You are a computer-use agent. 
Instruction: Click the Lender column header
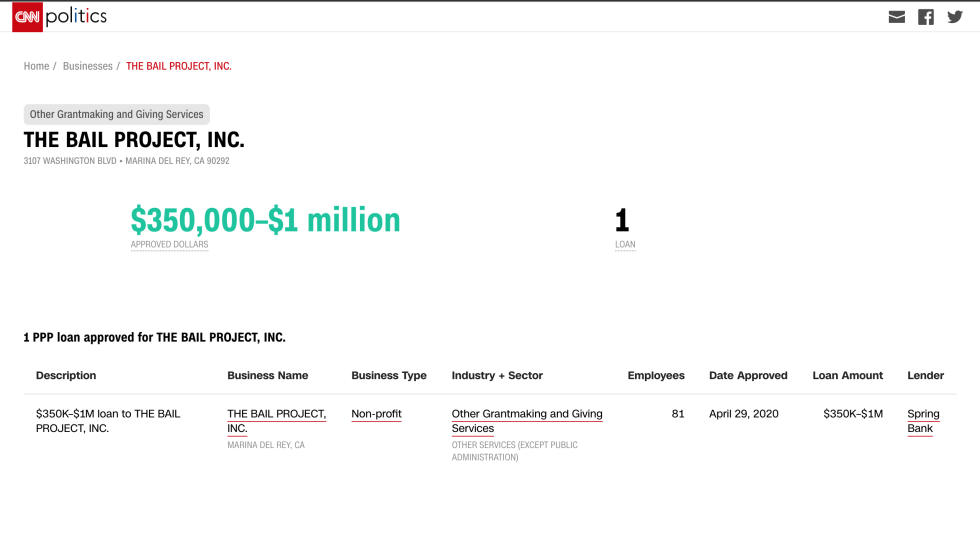coord(926,376)
